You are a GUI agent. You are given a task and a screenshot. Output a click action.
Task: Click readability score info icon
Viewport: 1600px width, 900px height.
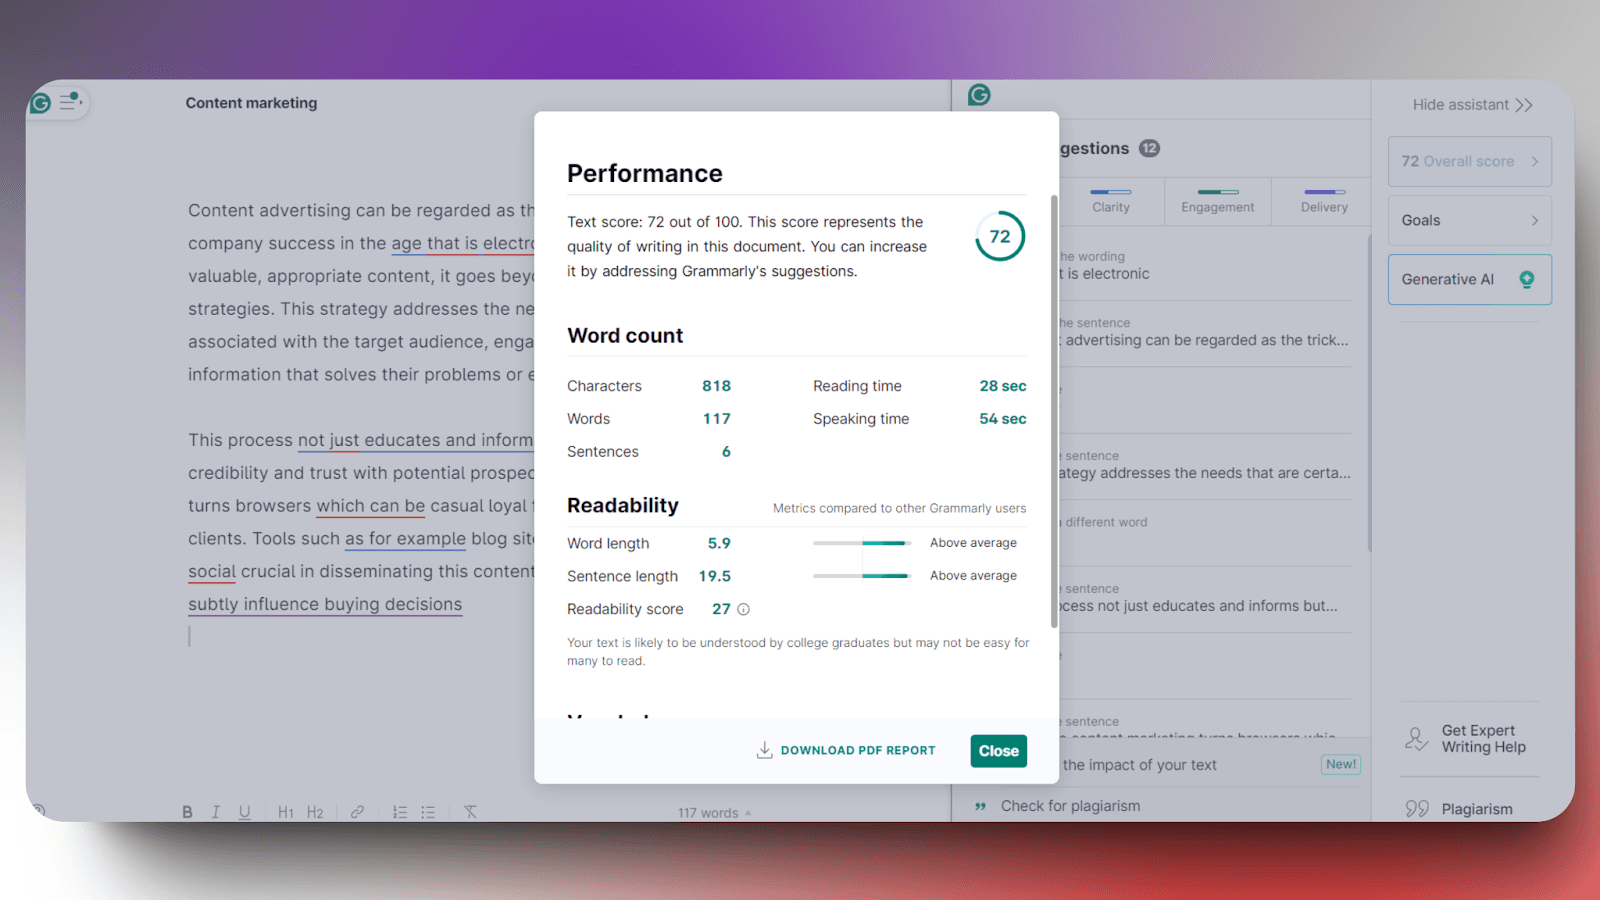tap(743, 609)
